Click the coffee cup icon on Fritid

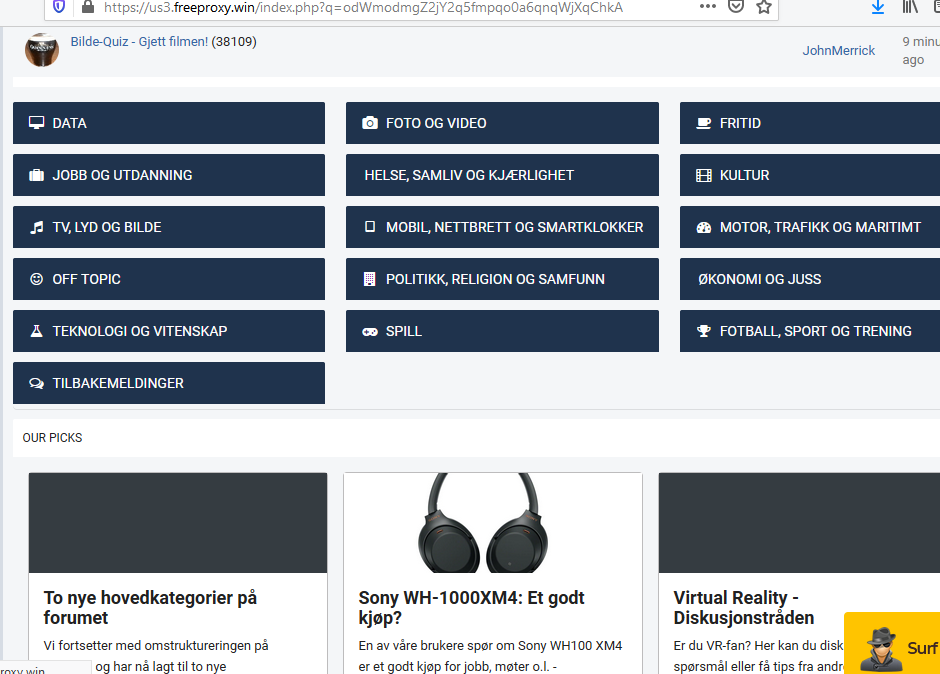pos(703,123)
